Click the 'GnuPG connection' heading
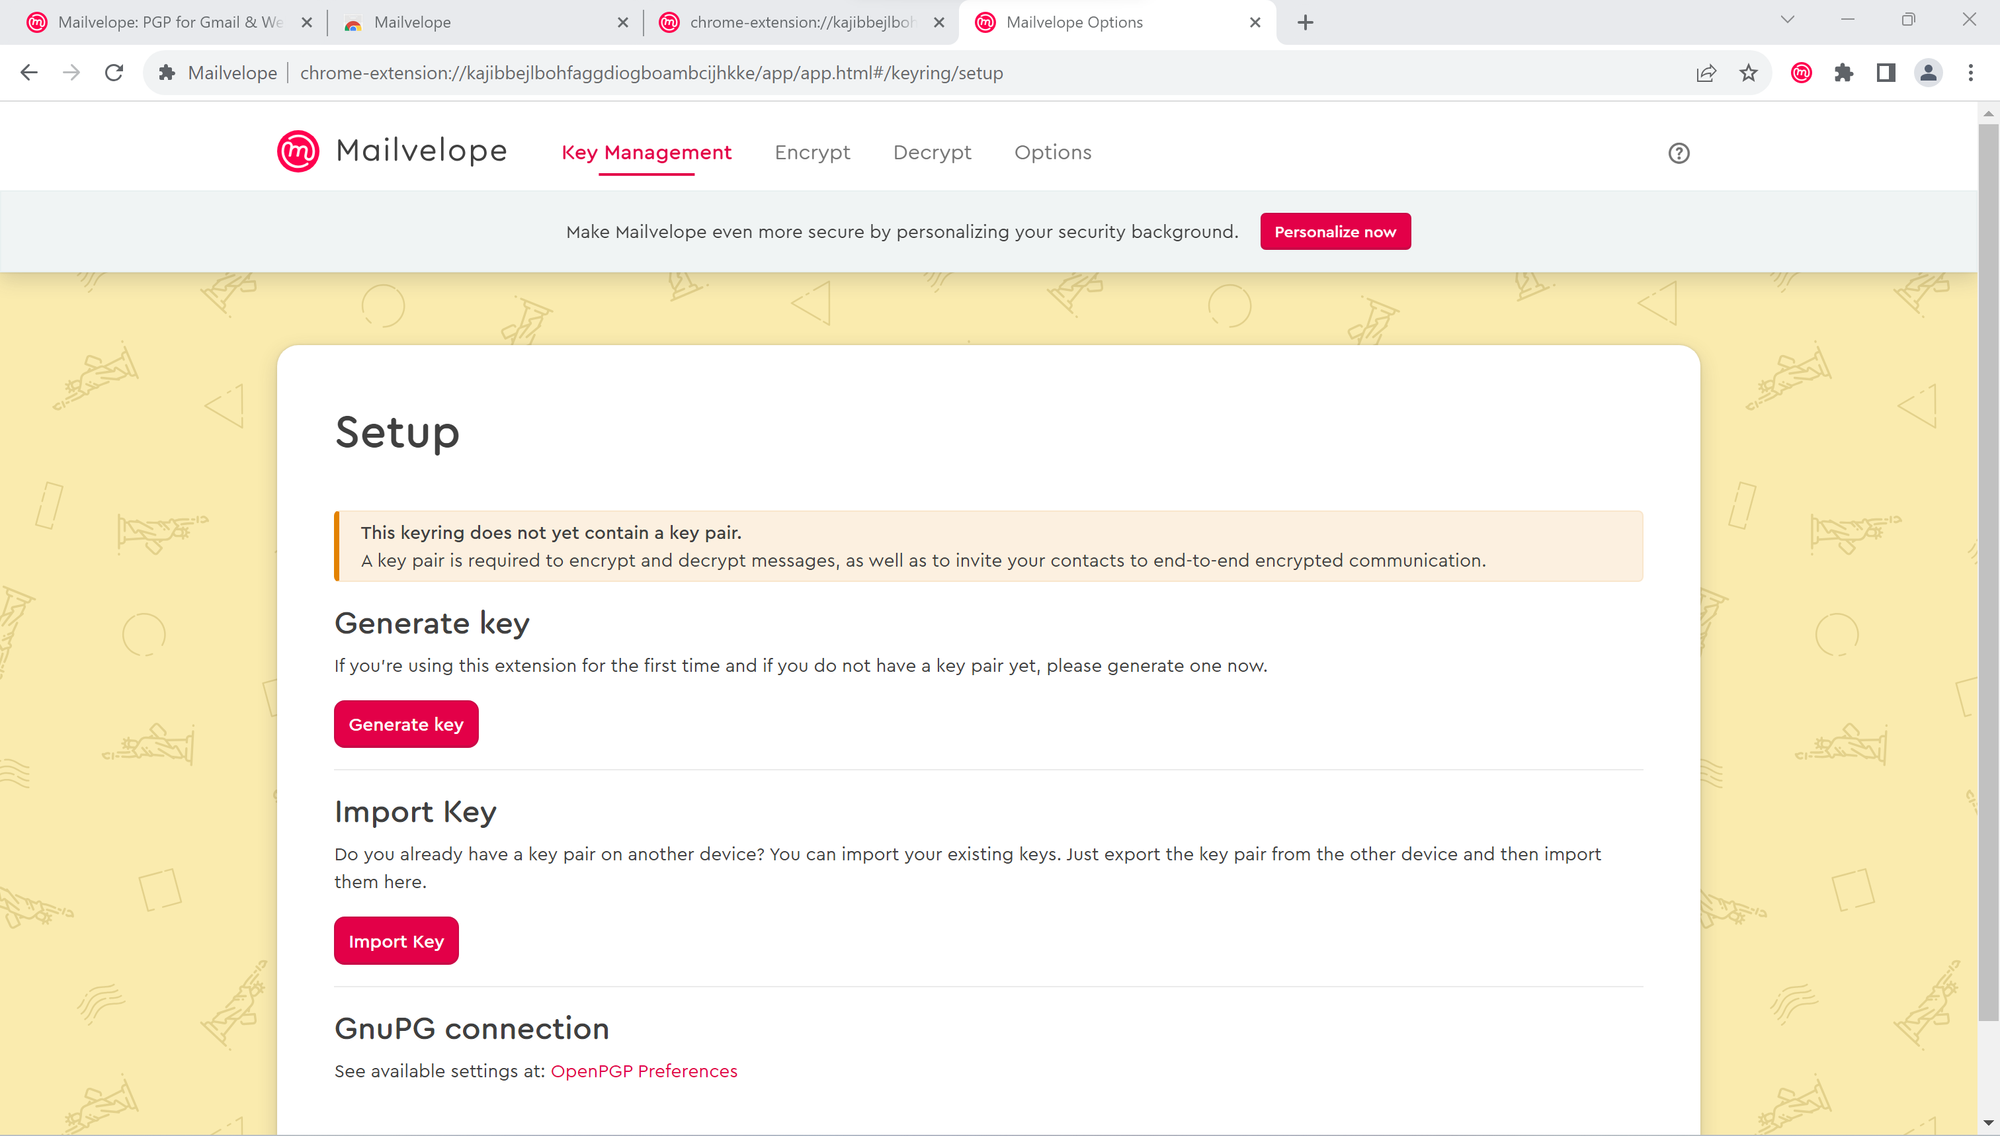2000x1136 pixels. point(472,1029)
